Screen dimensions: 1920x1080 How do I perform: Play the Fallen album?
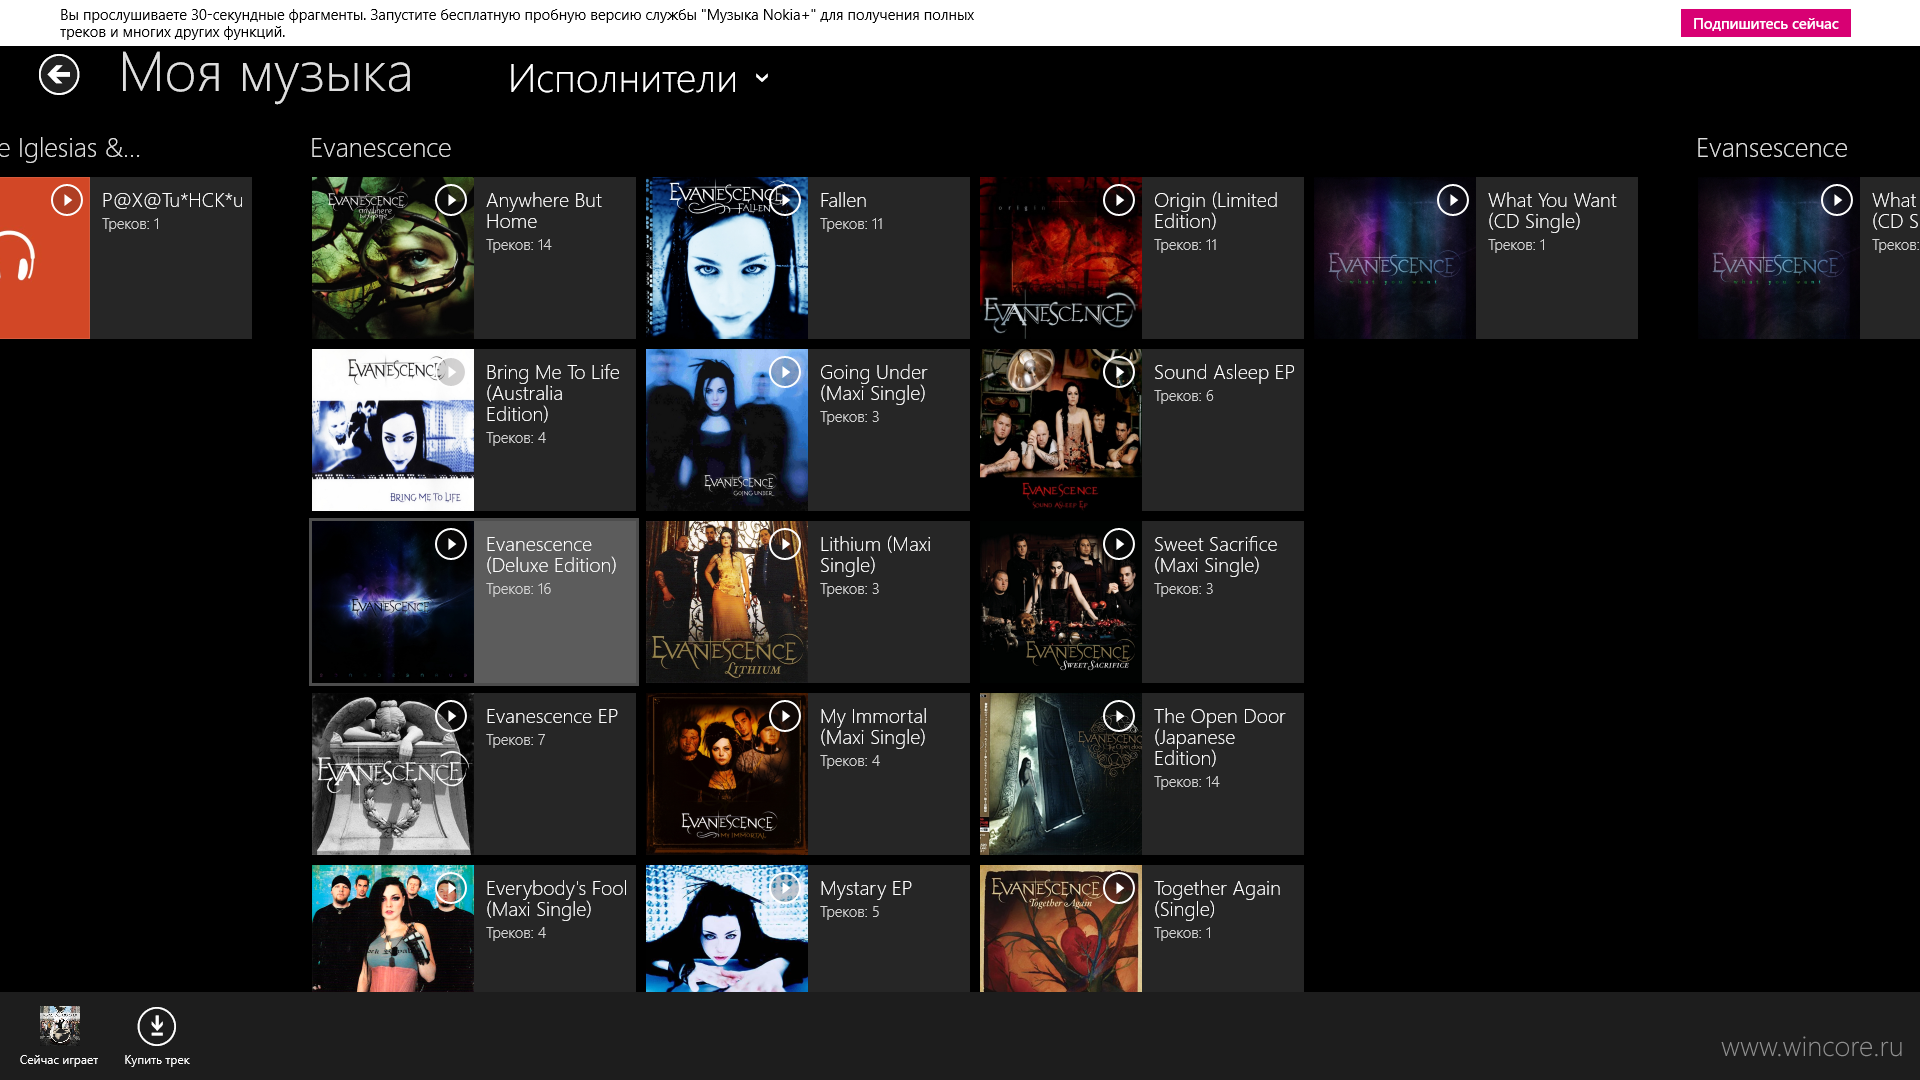pyautogui.click(x=785, y=200)
